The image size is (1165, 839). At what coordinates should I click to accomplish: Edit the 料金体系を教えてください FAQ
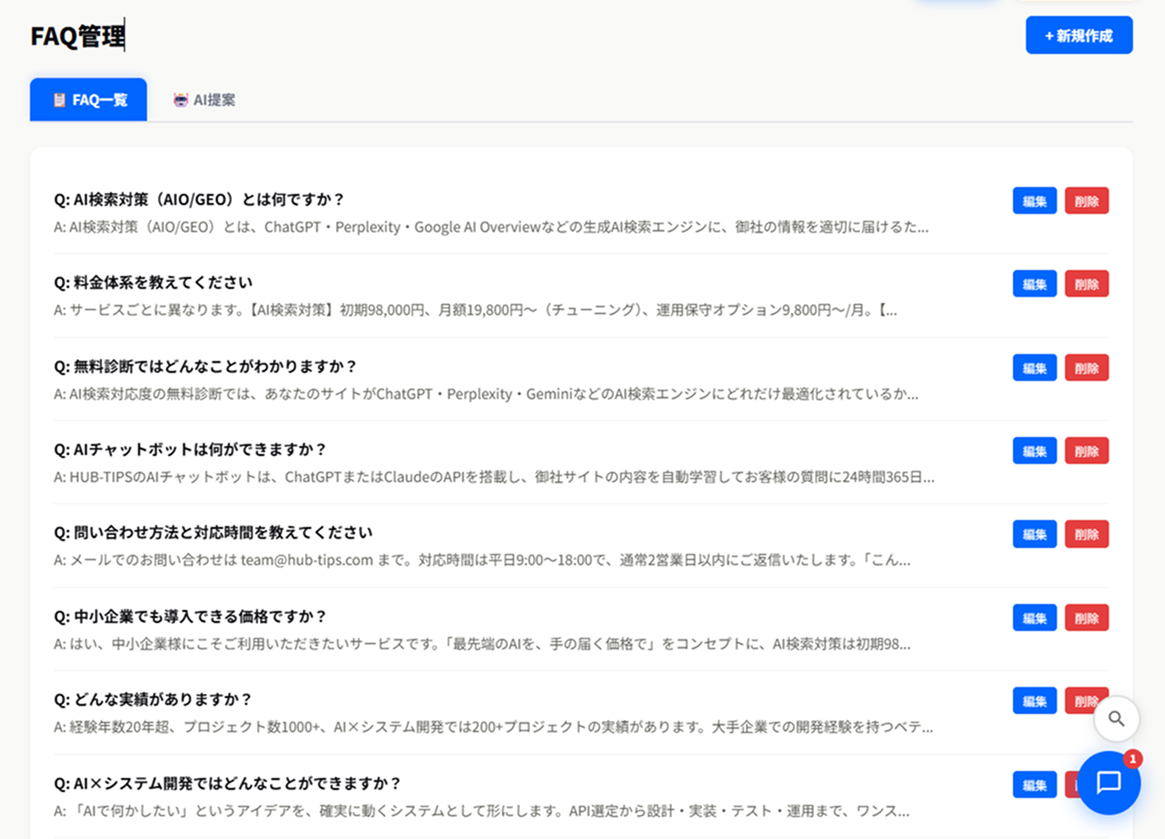tap(1034, 284)
